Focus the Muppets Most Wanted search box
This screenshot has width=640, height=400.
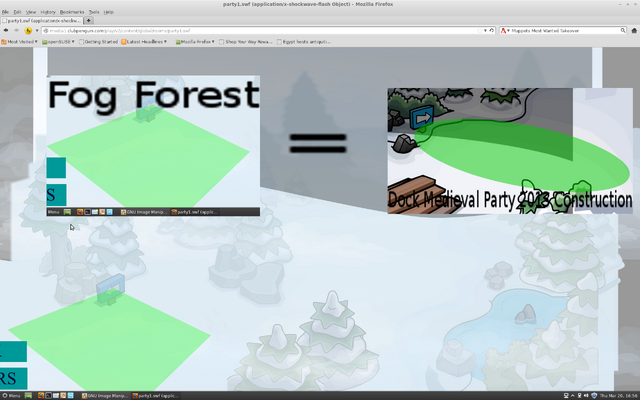pos(565,31)
